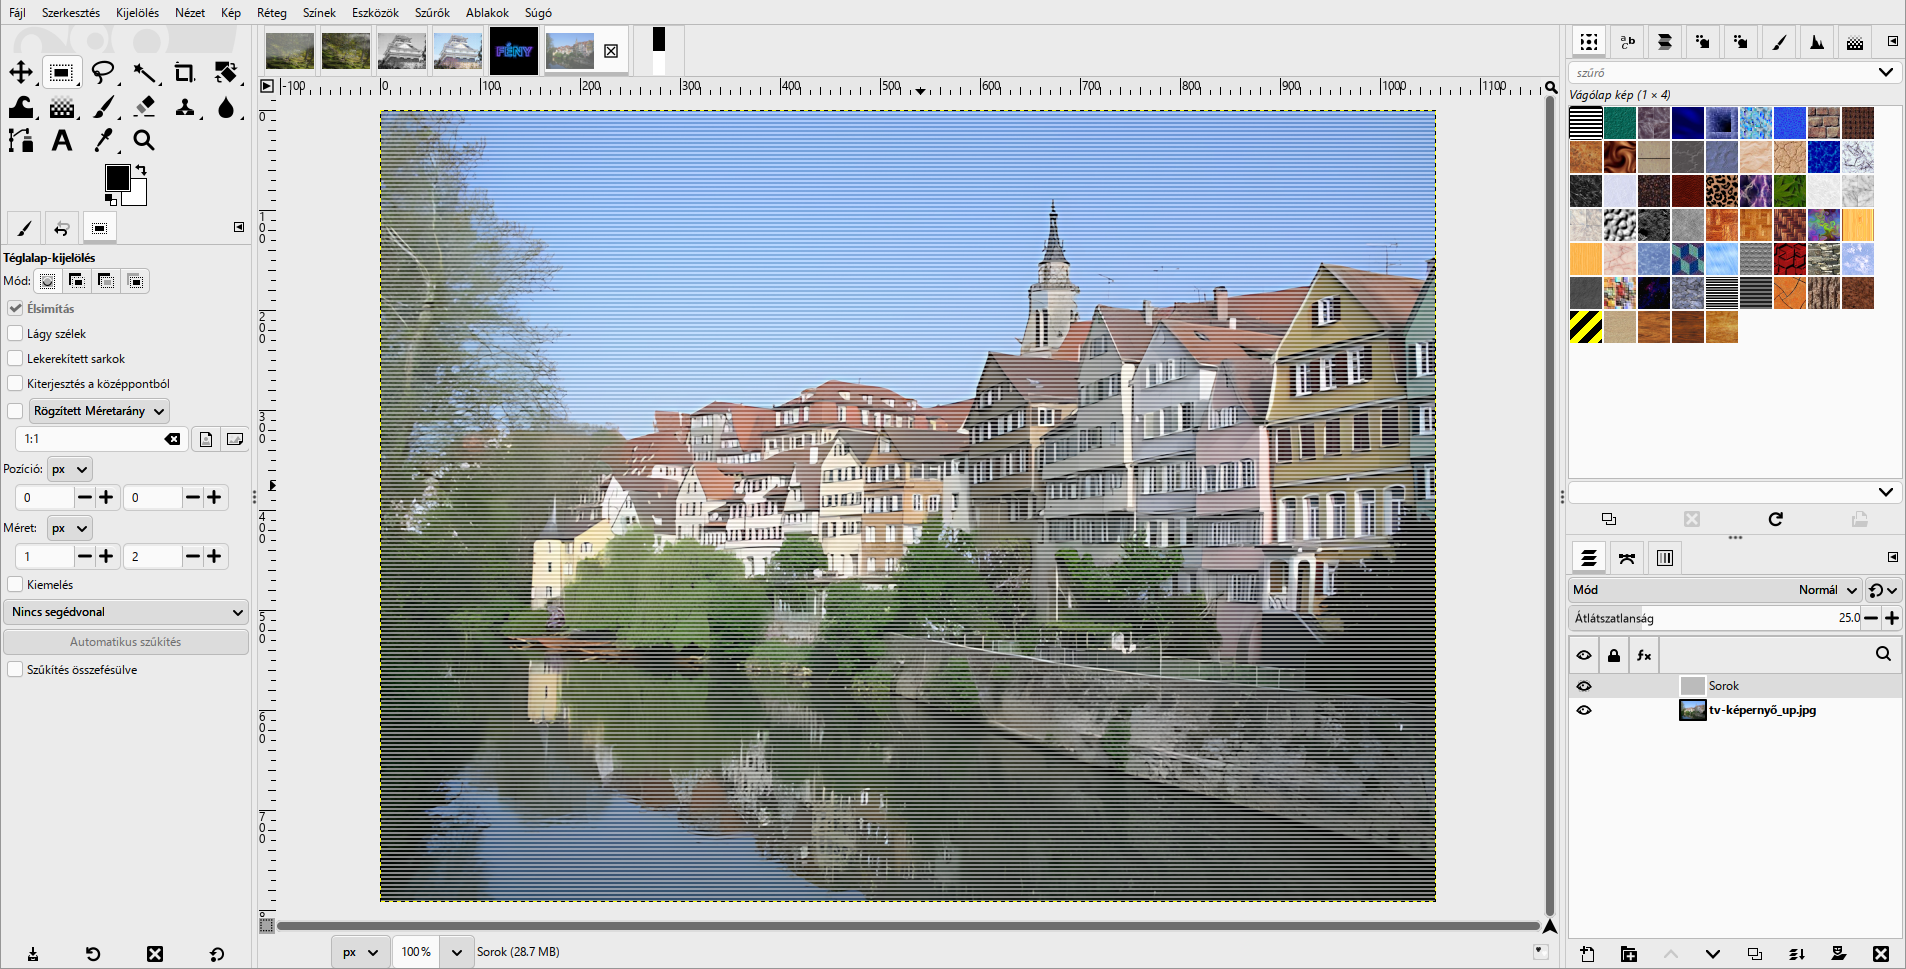Enable the Kiemelés checkbox
The image size is (1906, 969).
click(x=15, y=585)
